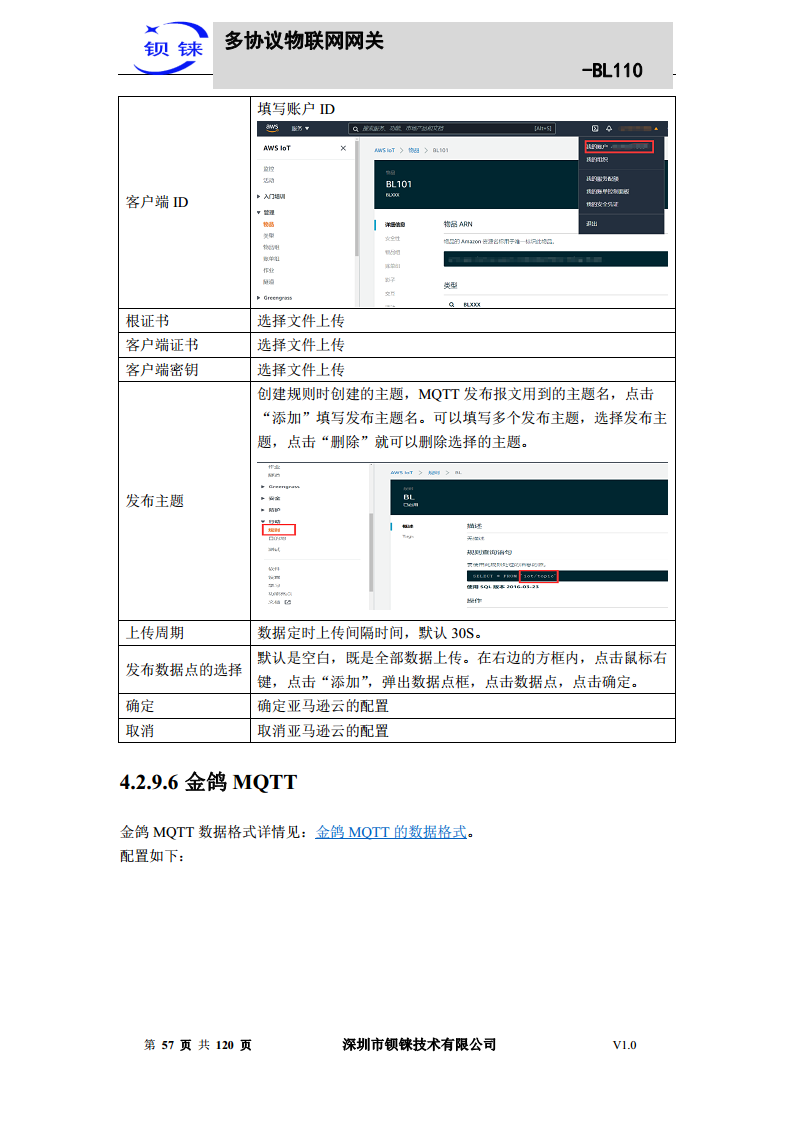The image size is (793, 1122).
Task: Click the 确定 label cell
Action: [185, 706]
